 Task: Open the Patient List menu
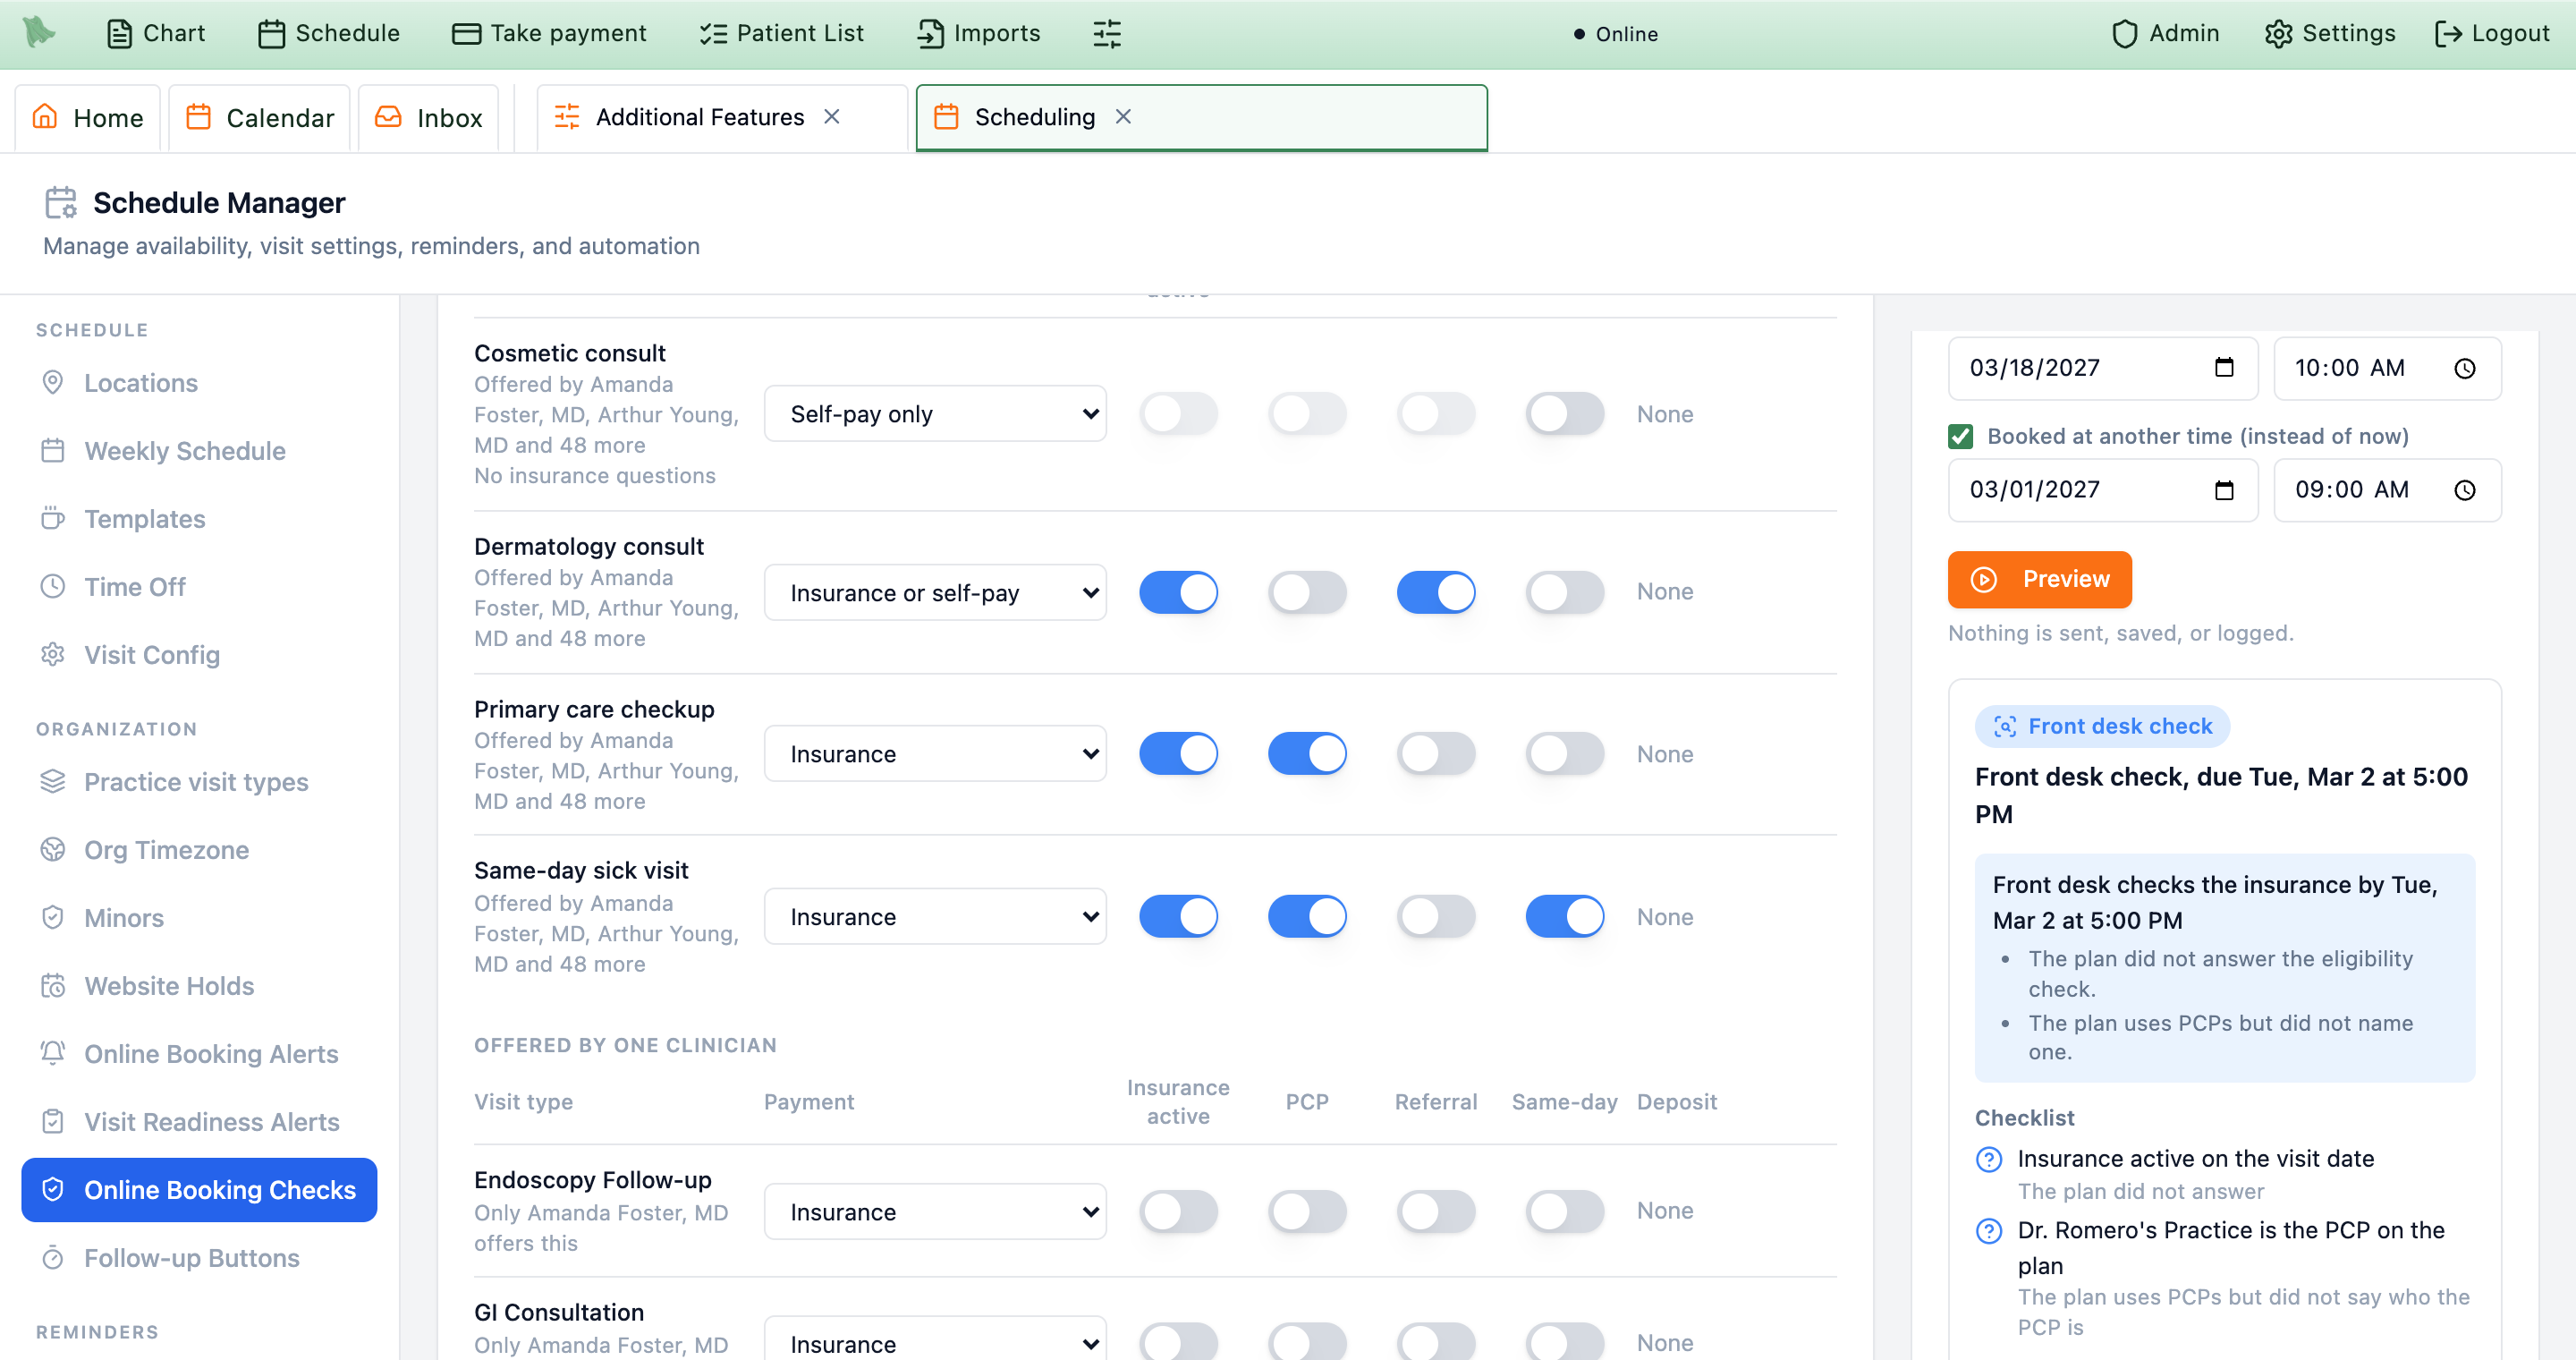pyautogui.click(x=781, y=34)
